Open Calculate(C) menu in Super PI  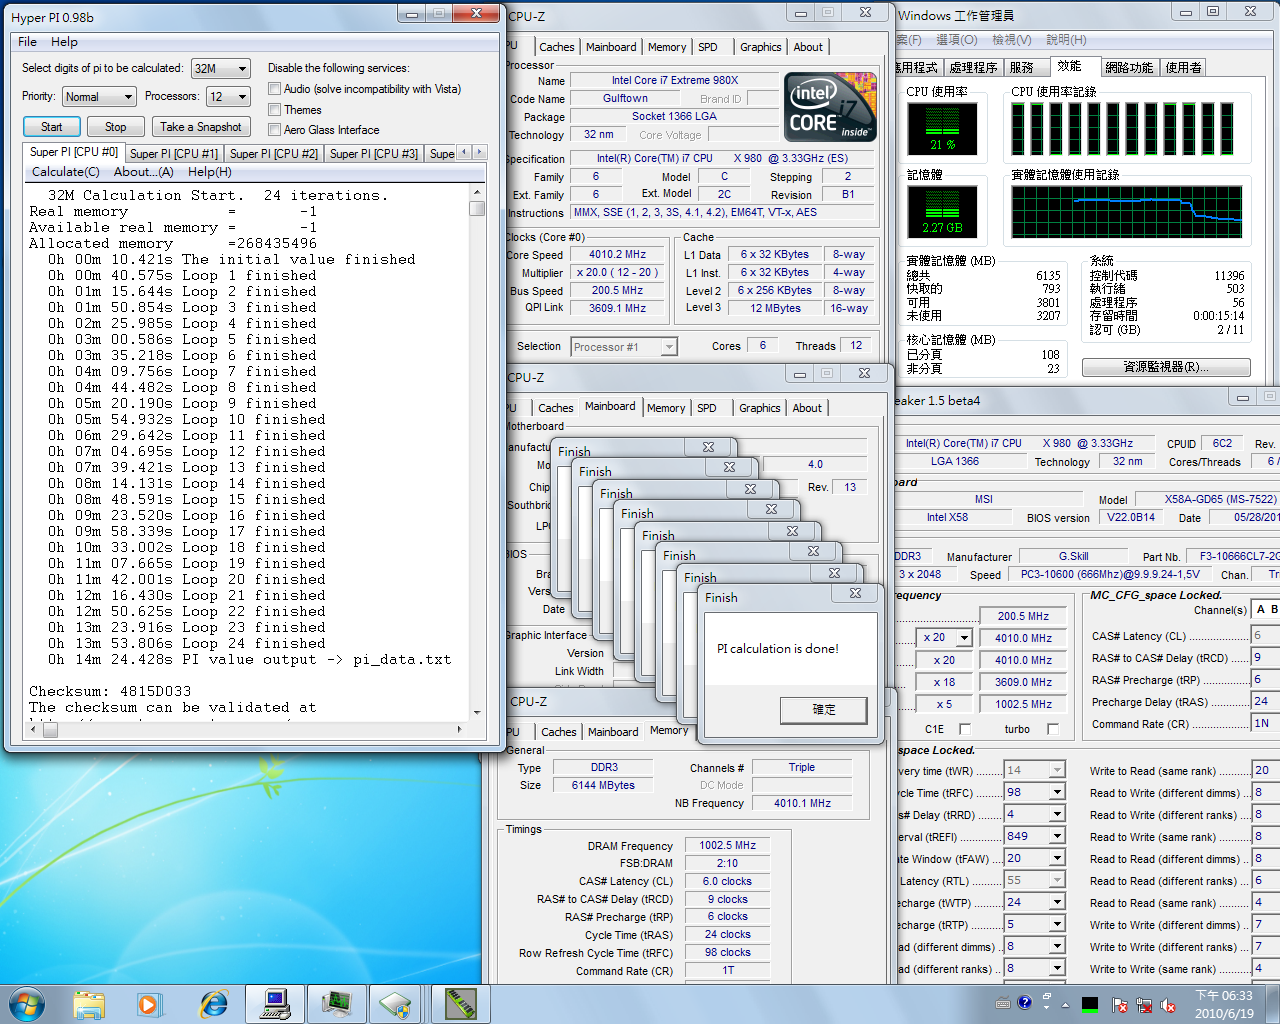[66, 172]
